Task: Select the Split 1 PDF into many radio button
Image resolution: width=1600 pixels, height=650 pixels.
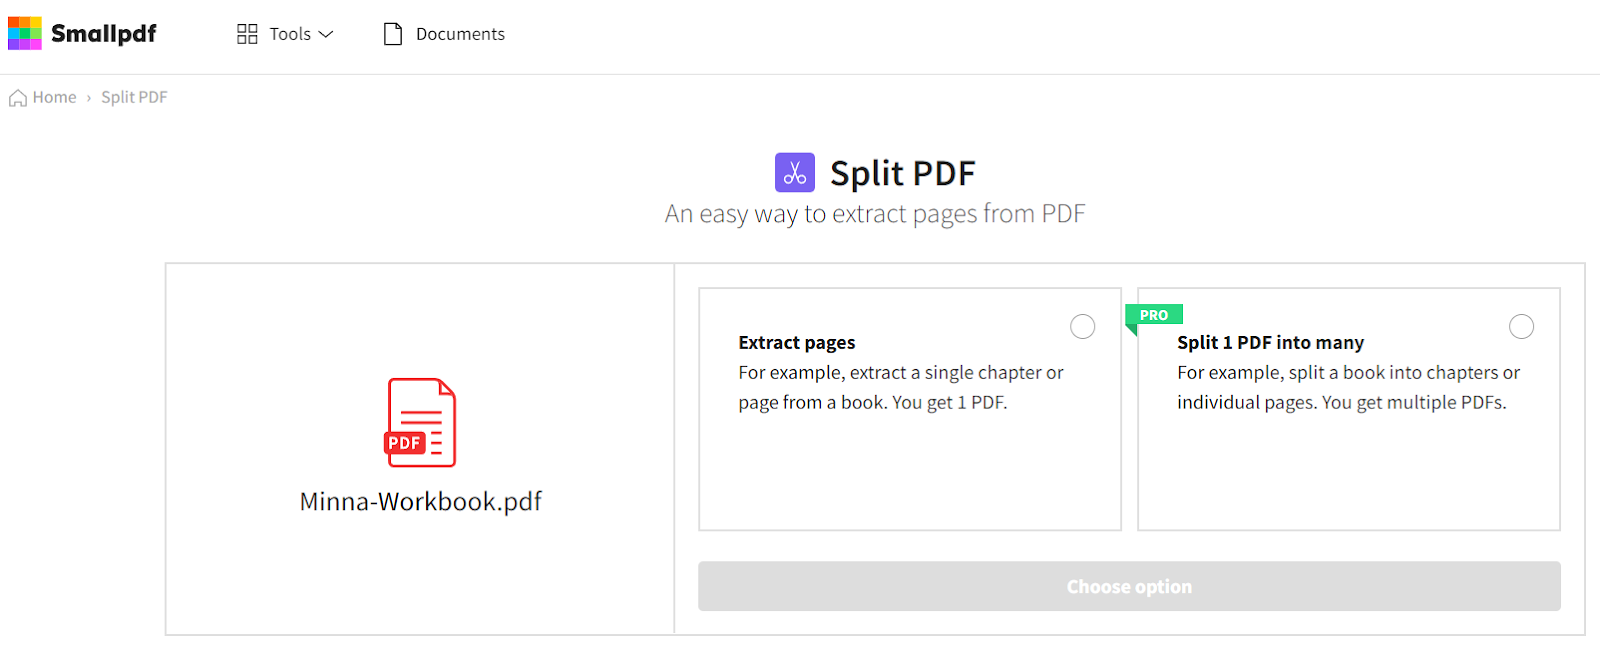Action: [1521, 327]
